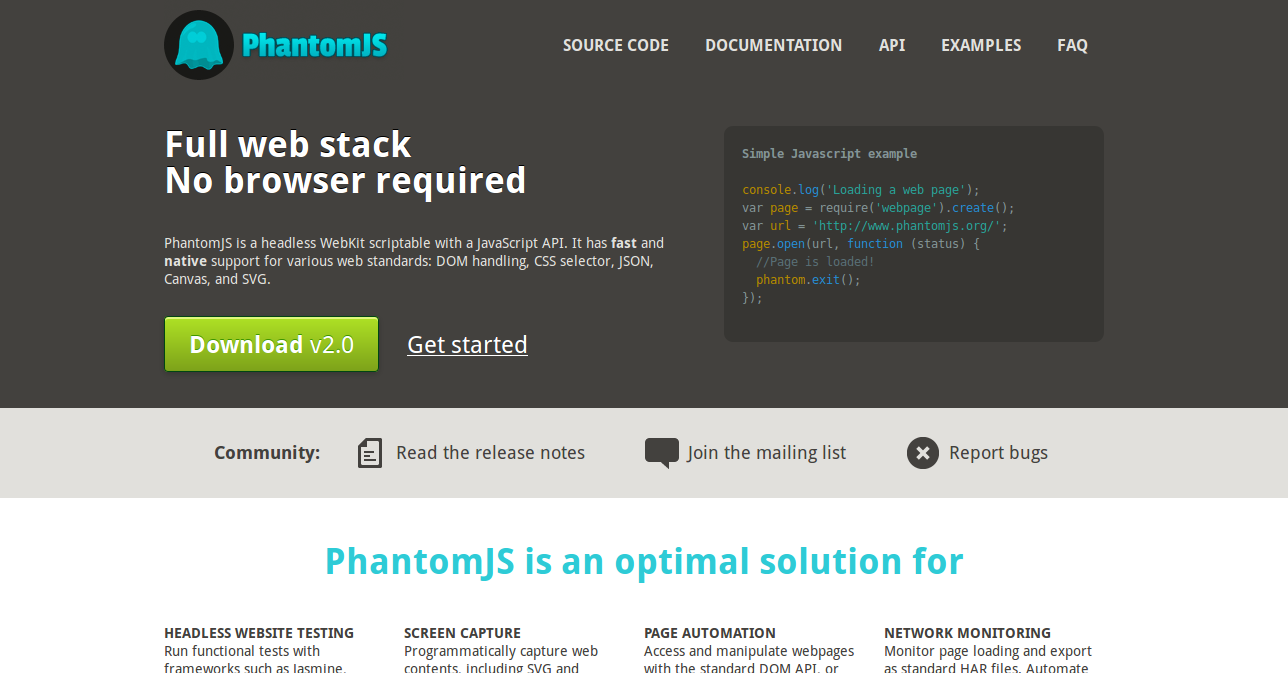Click HEADLESS WEBSITE TESTING heading
Viewport: 1288px width, 673px height.
(x=259, y=633)
